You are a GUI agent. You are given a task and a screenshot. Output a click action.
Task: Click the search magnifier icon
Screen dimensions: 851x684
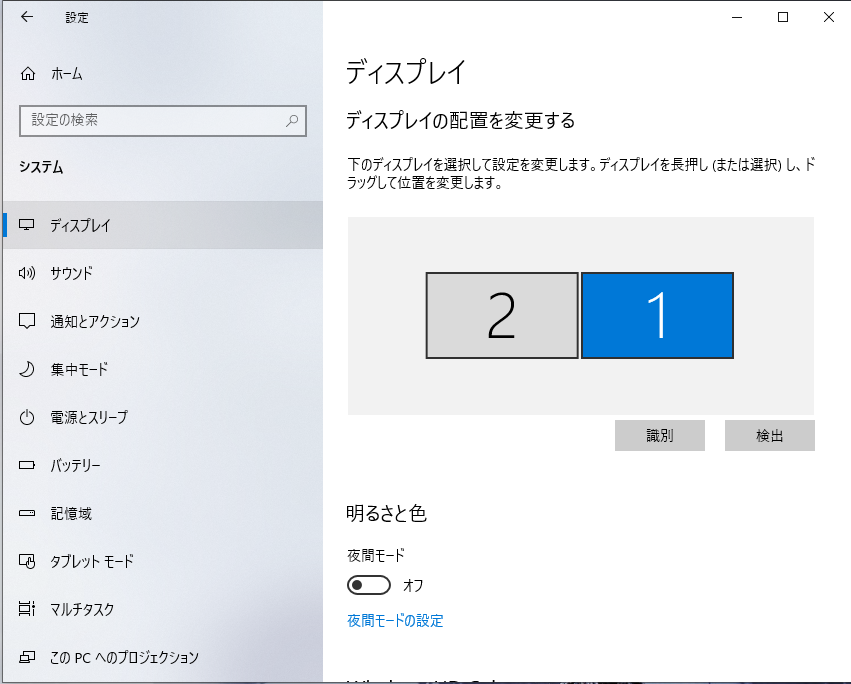point(292,121)
